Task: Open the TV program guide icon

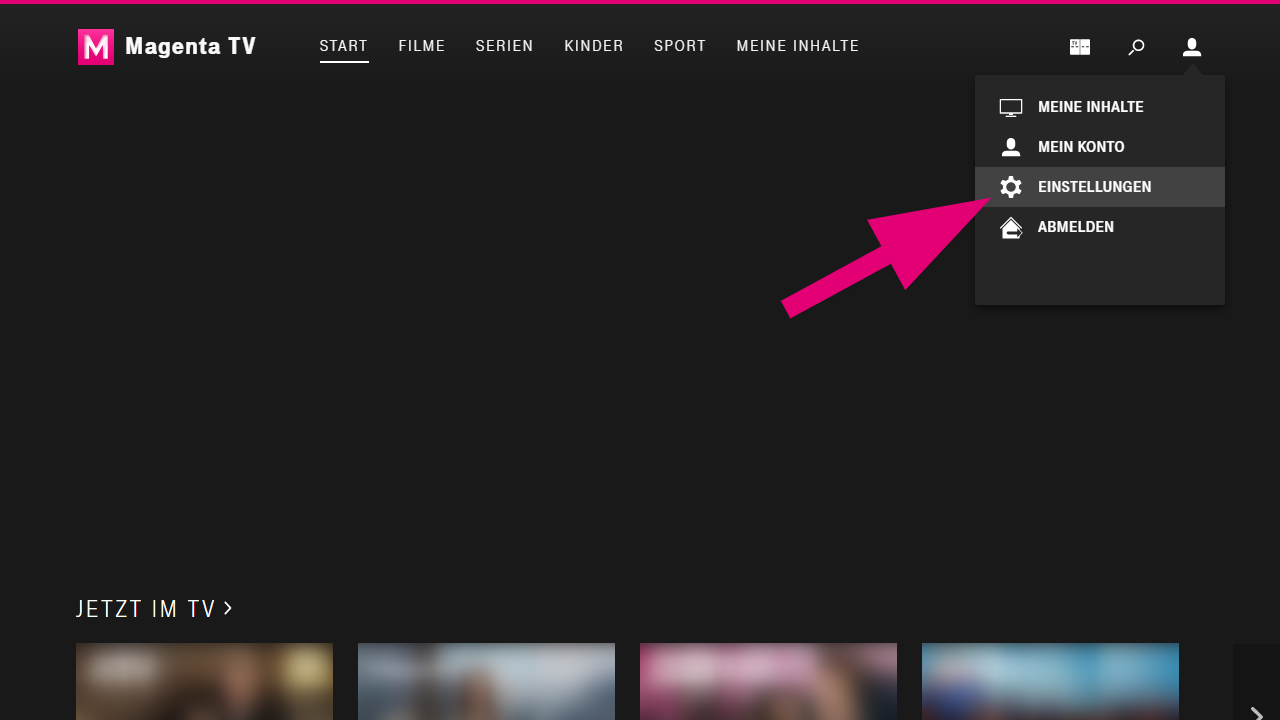Action: pyautogui.click(x=1080, y=46)
